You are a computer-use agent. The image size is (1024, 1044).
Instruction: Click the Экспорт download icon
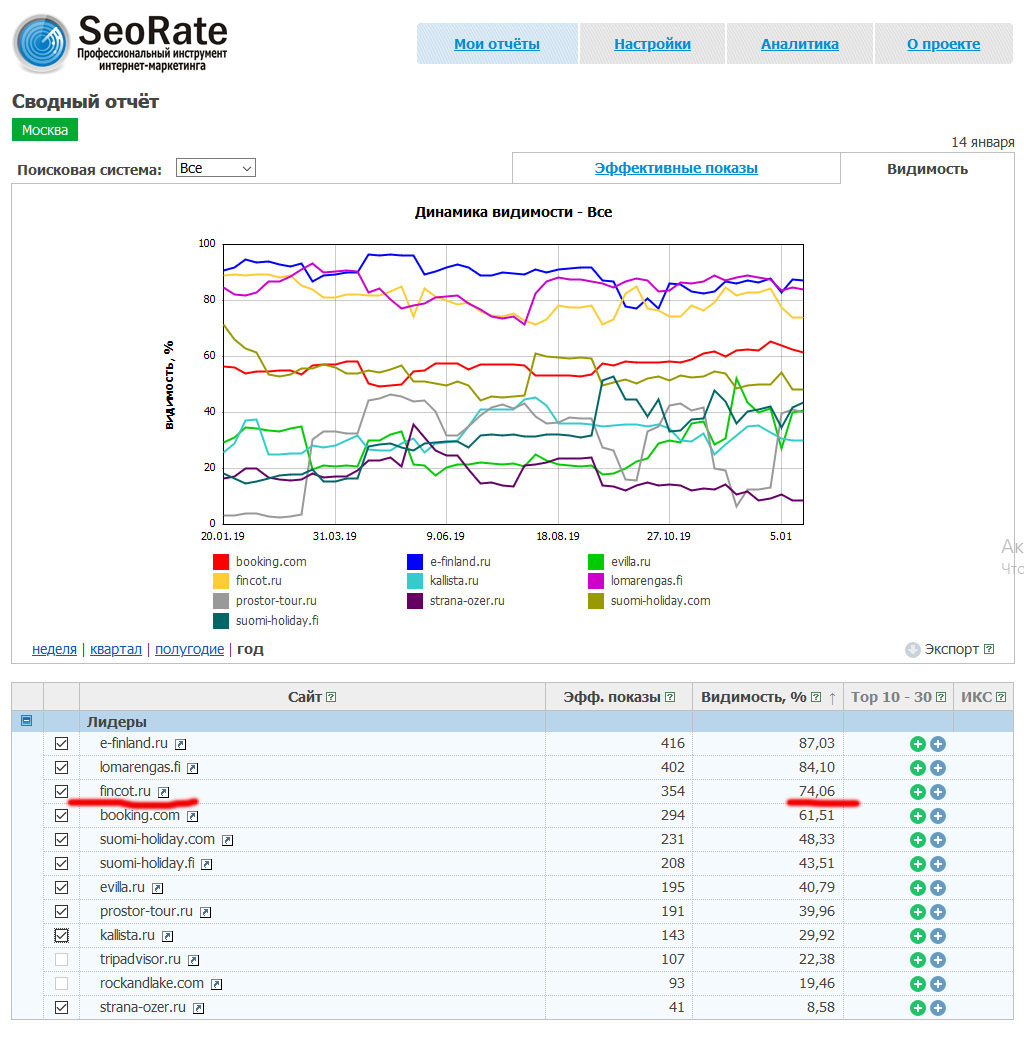coord(913,650)
